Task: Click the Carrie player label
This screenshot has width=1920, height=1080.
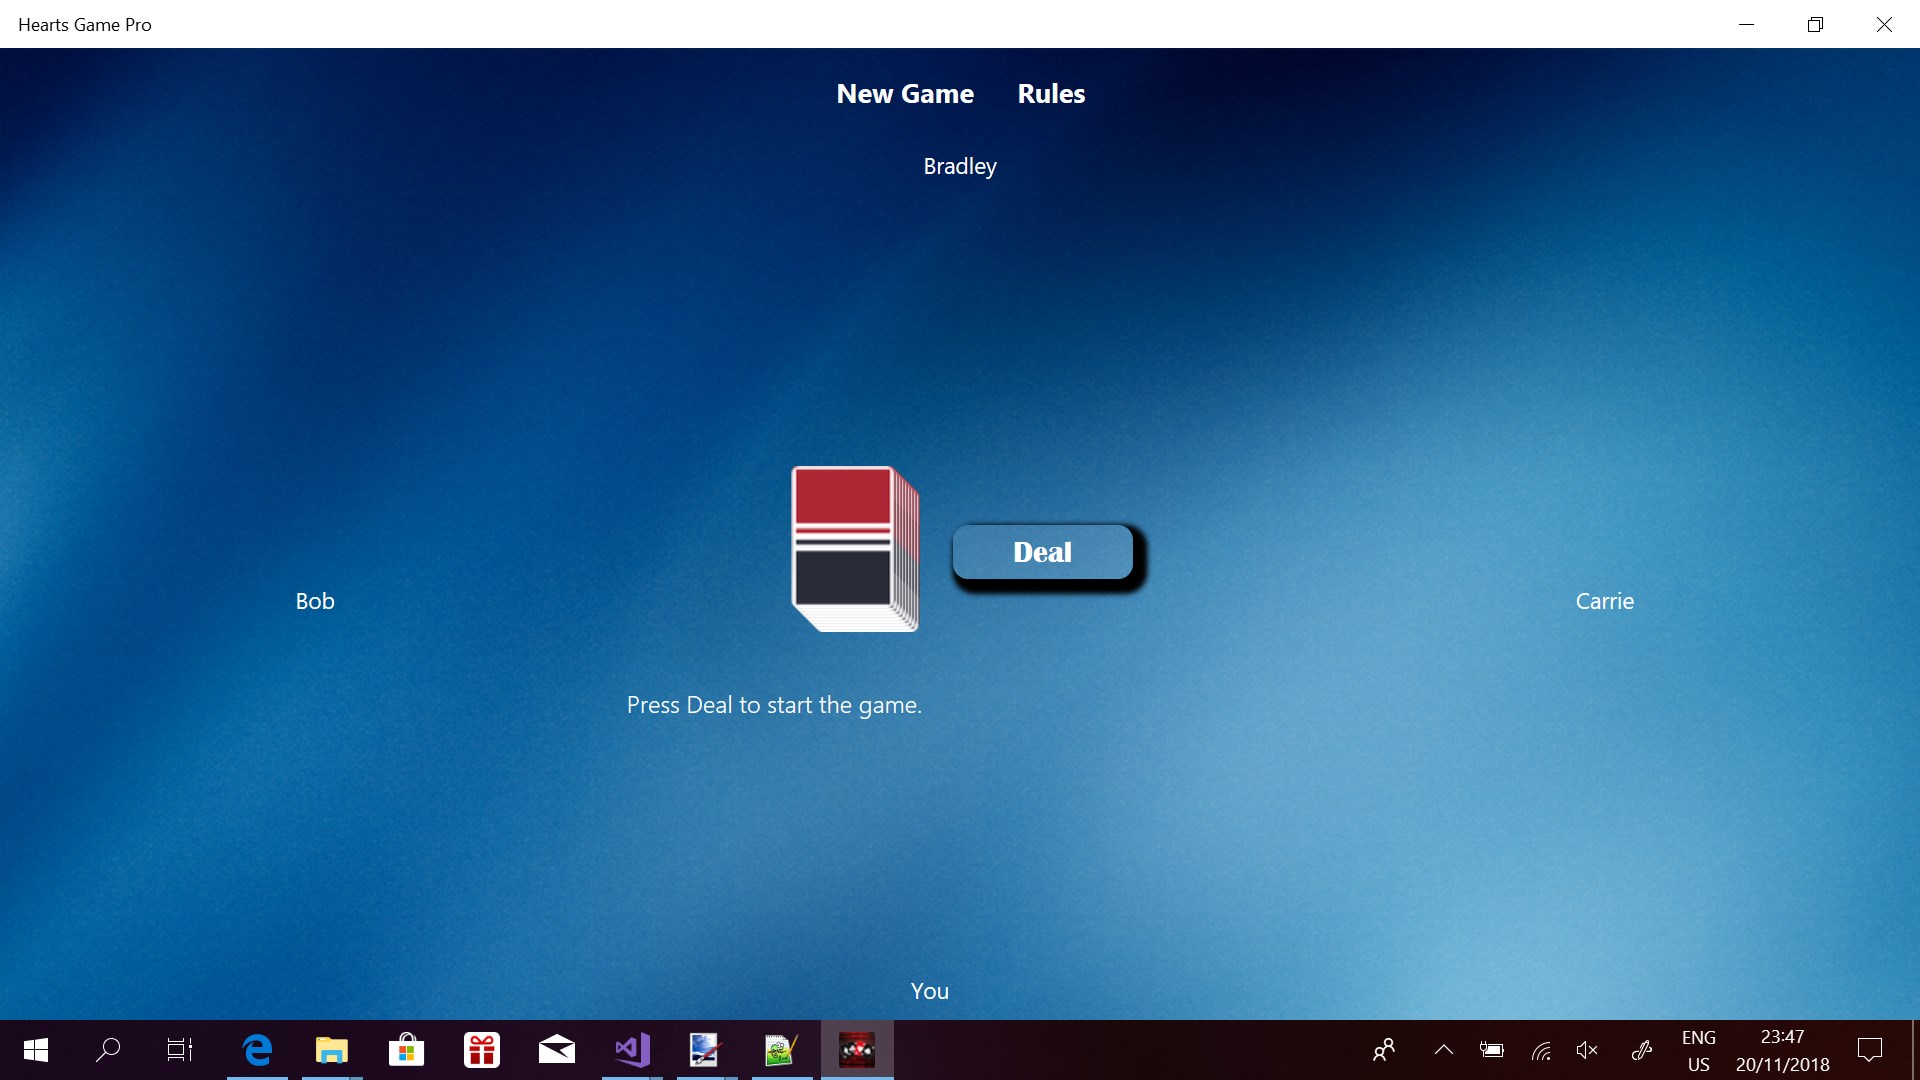Action: pos(1604,601)
